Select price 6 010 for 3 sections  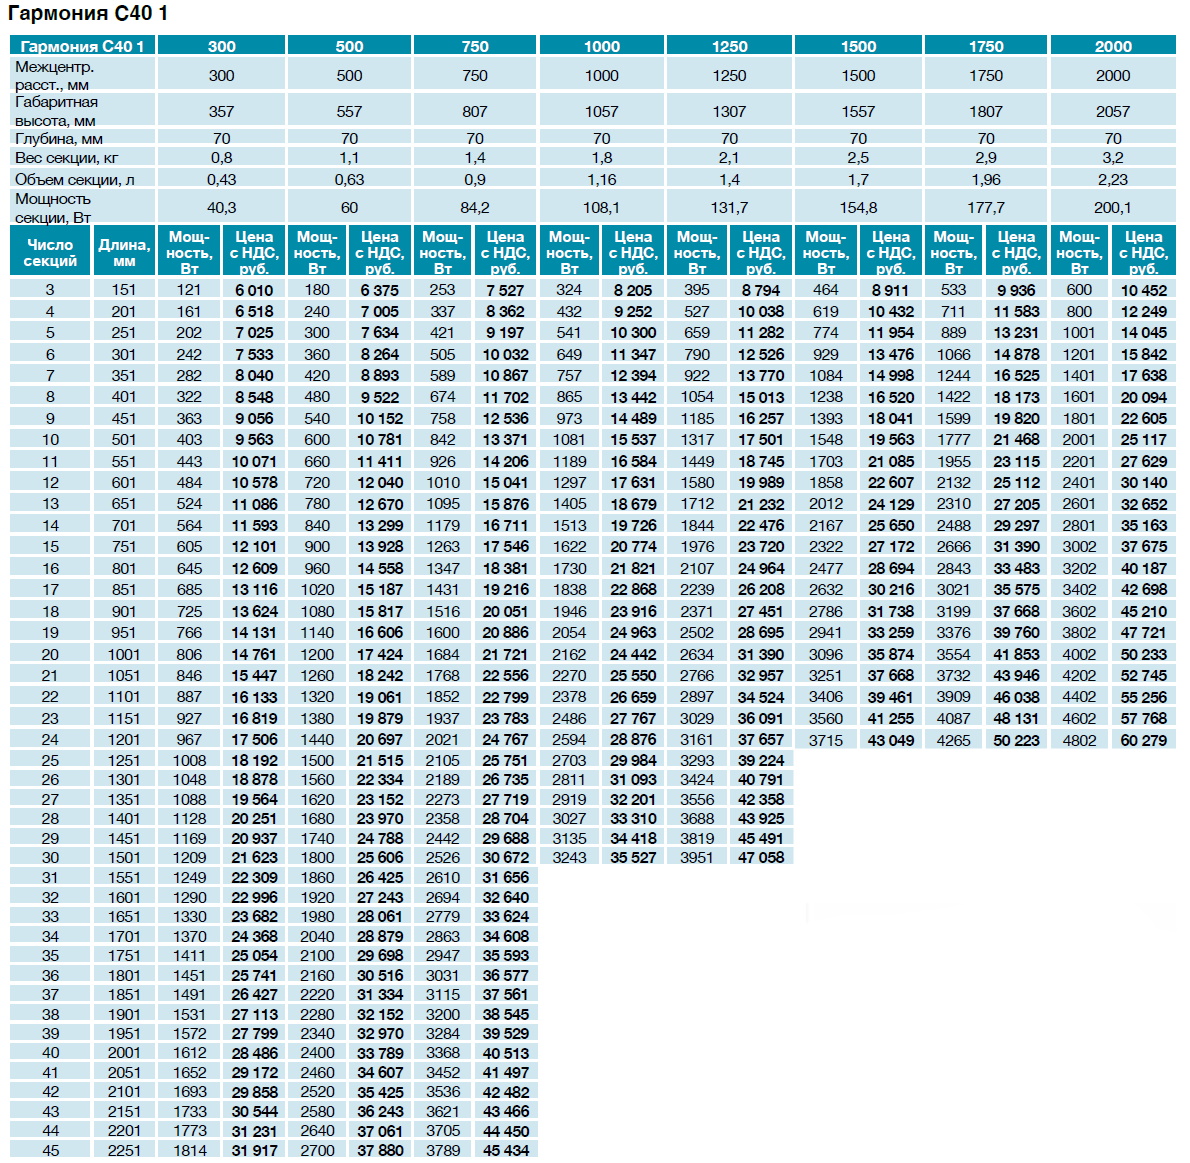[253, 290]
